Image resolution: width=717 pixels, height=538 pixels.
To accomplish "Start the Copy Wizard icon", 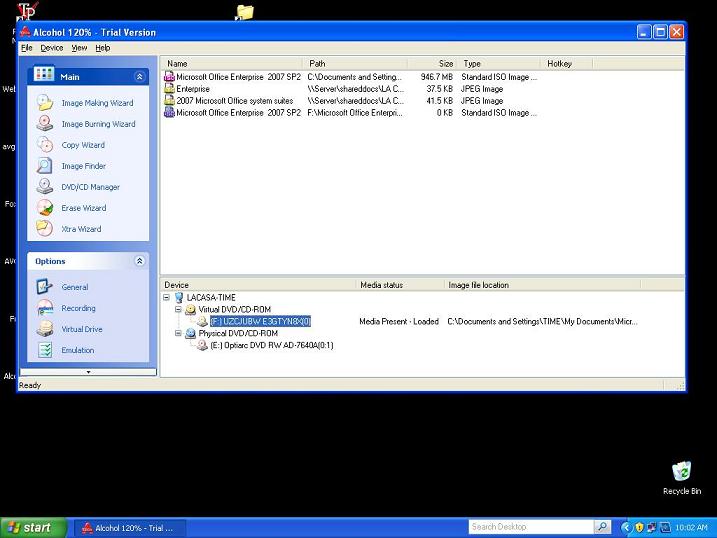I will 45,145.
